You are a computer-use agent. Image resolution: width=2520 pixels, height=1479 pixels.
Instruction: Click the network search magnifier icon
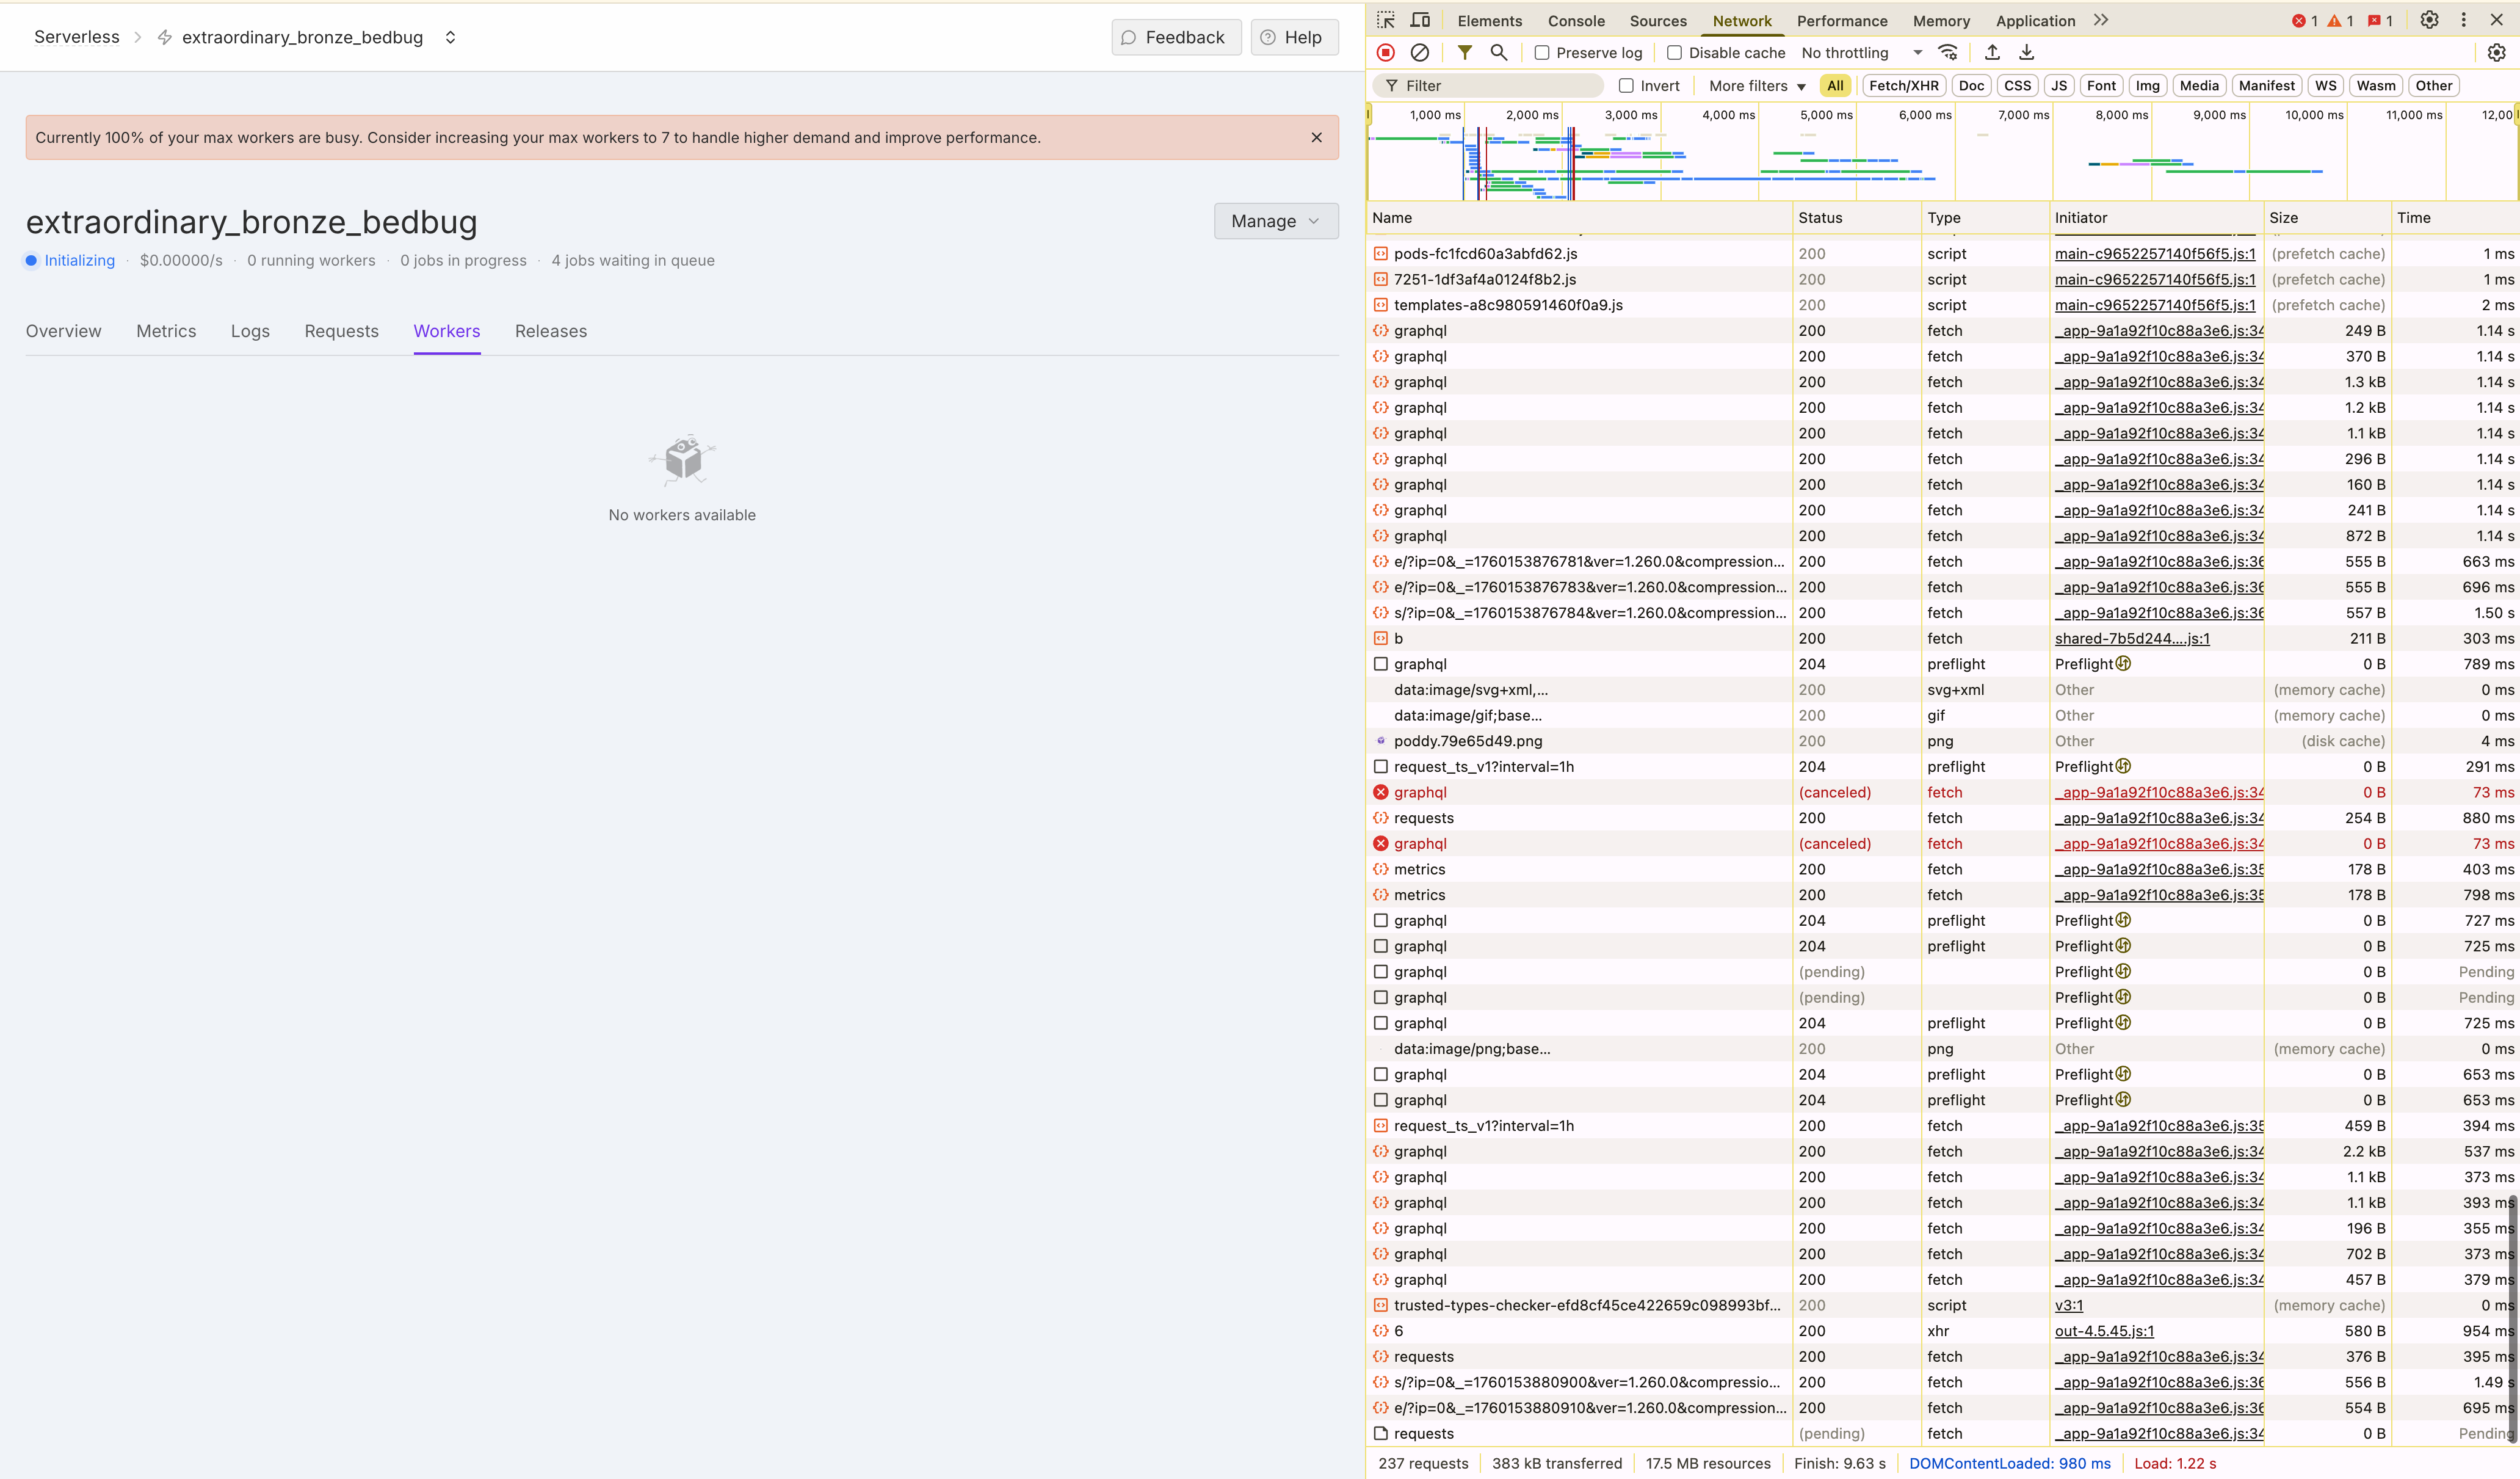pos(1498,53)
